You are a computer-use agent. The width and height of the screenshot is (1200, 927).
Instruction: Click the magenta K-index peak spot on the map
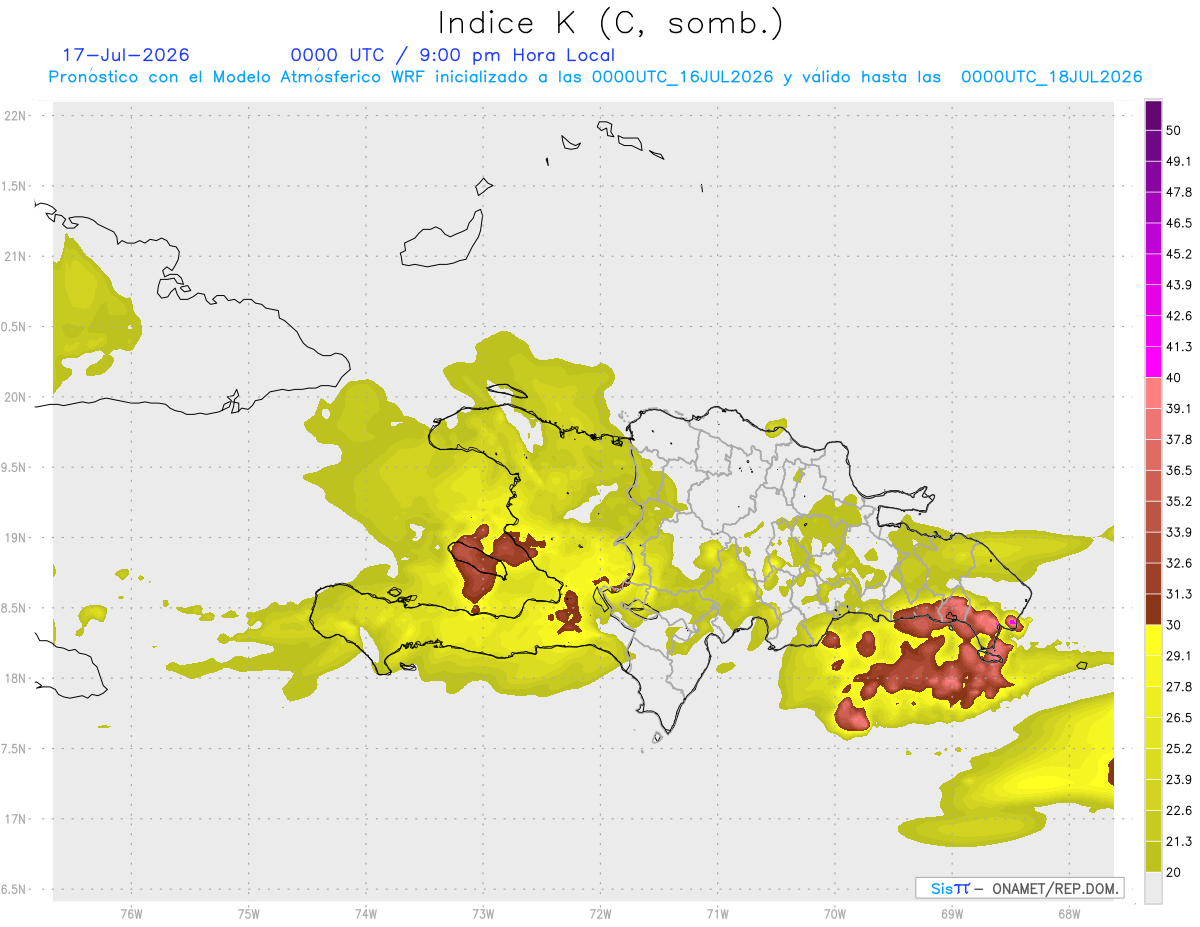tap(1011, 622)
